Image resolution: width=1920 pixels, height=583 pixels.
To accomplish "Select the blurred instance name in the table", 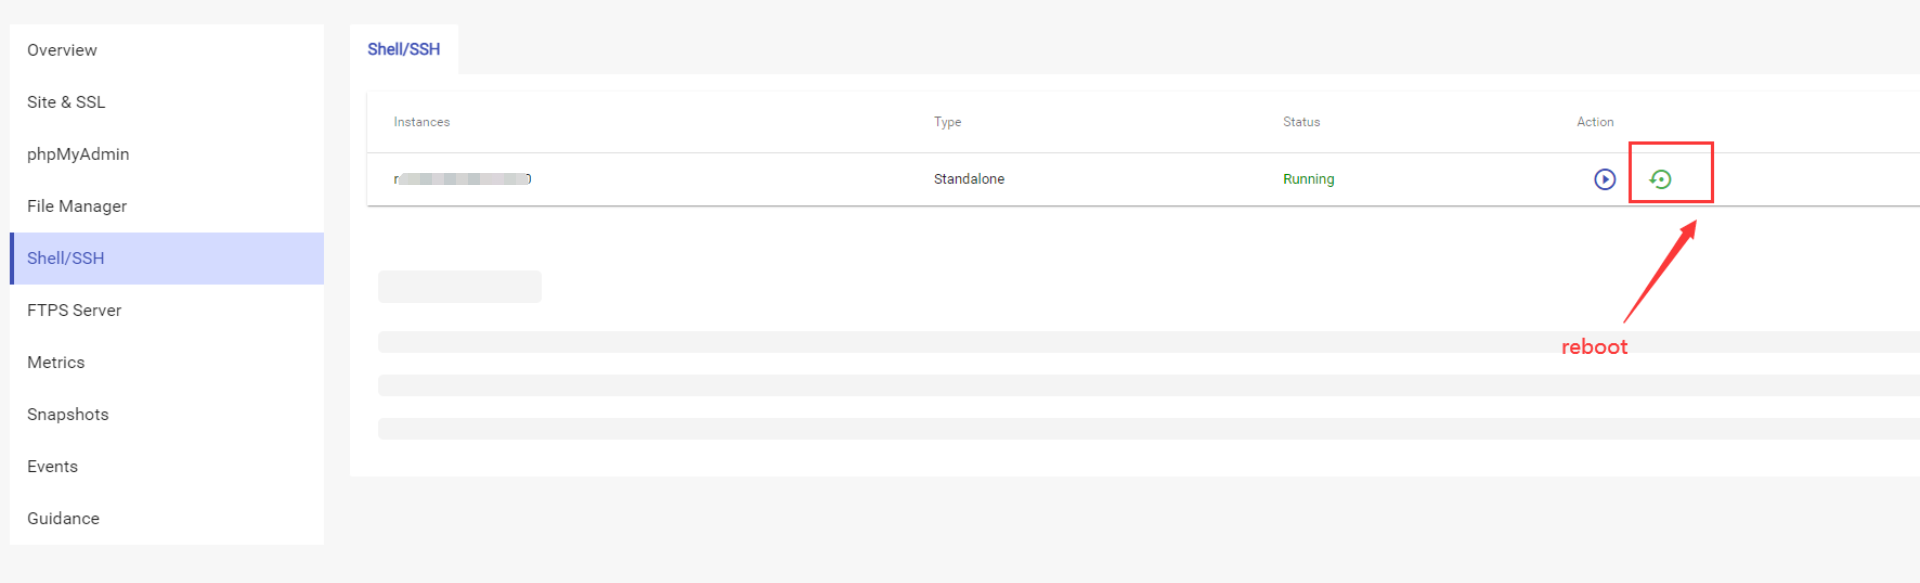I will click(462, 179).
